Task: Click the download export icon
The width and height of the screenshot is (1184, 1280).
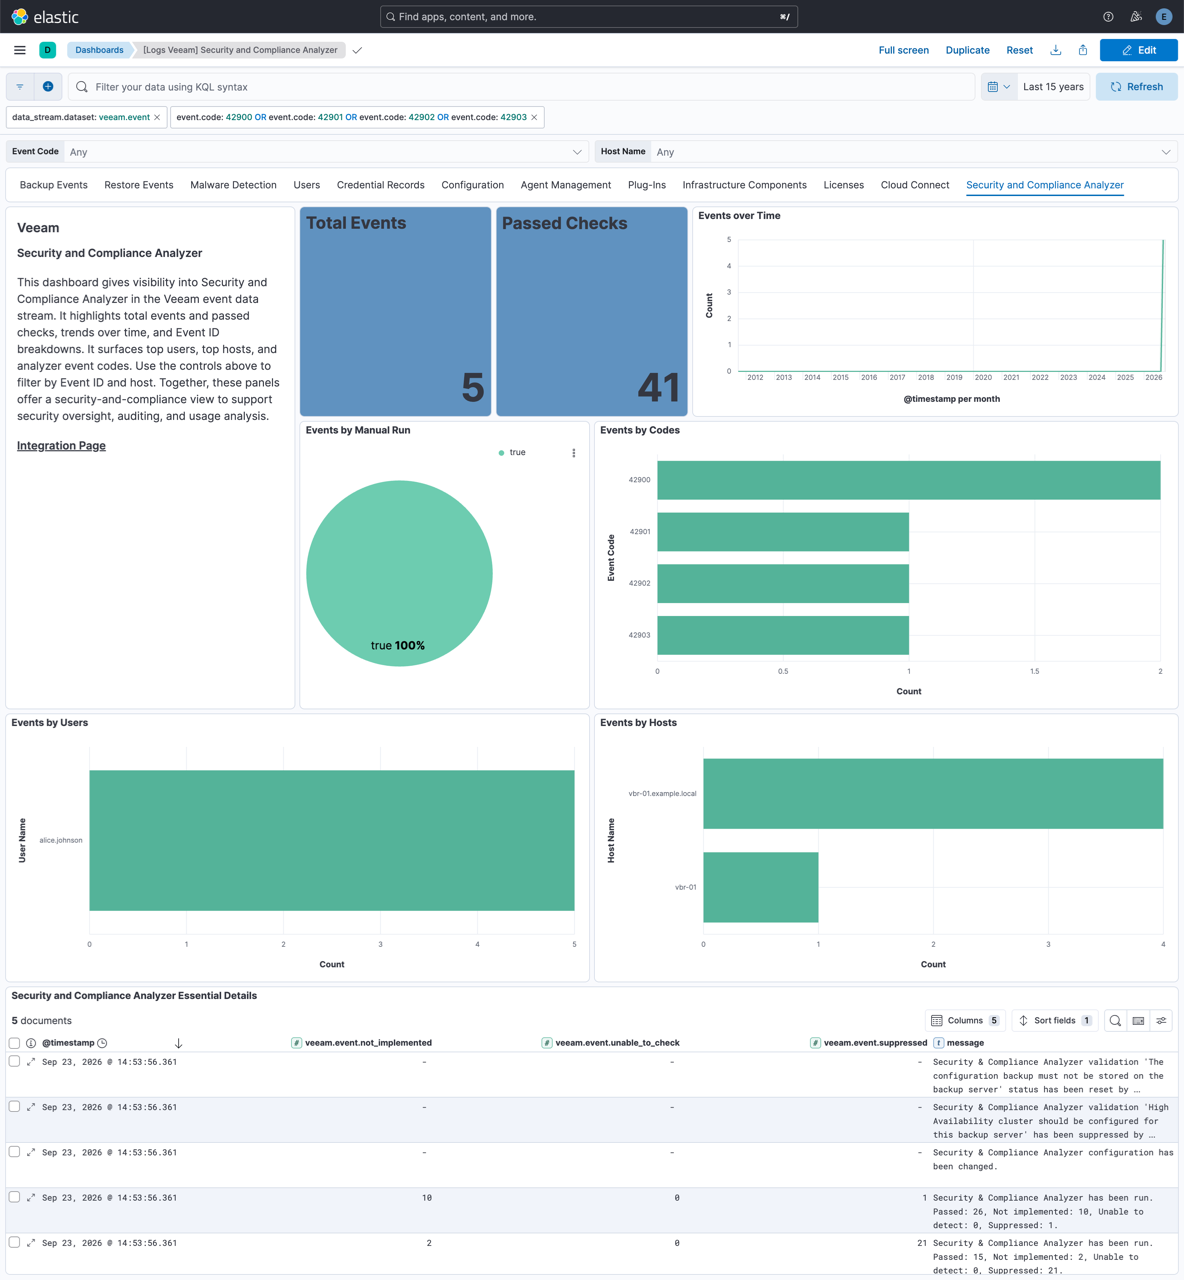Action: 1056,50
